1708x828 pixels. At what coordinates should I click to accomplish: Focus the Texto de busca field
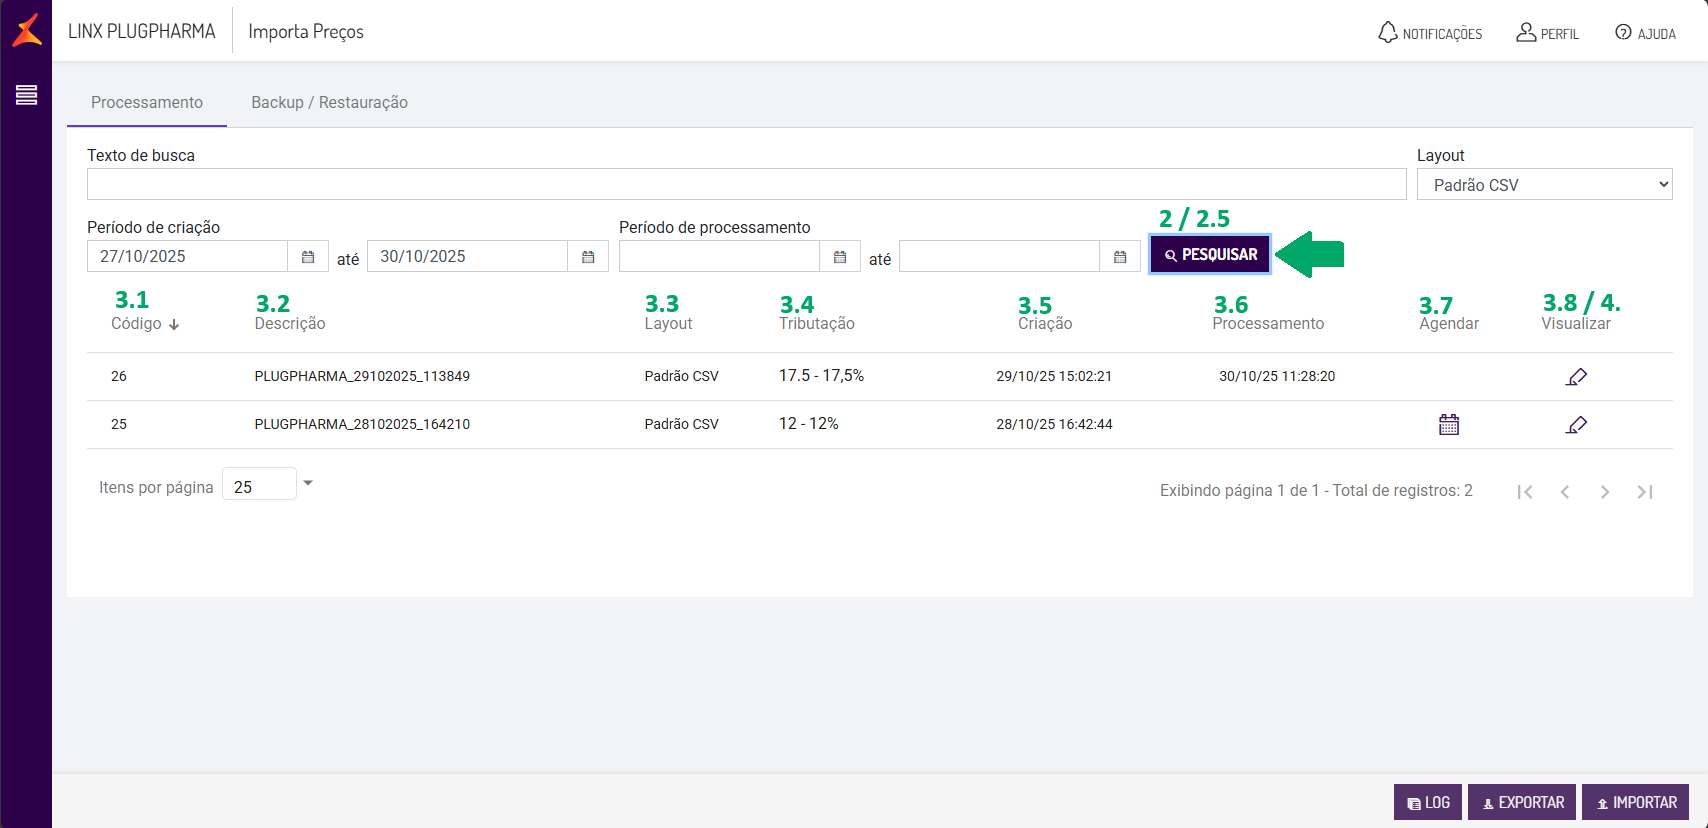(746, 185)
